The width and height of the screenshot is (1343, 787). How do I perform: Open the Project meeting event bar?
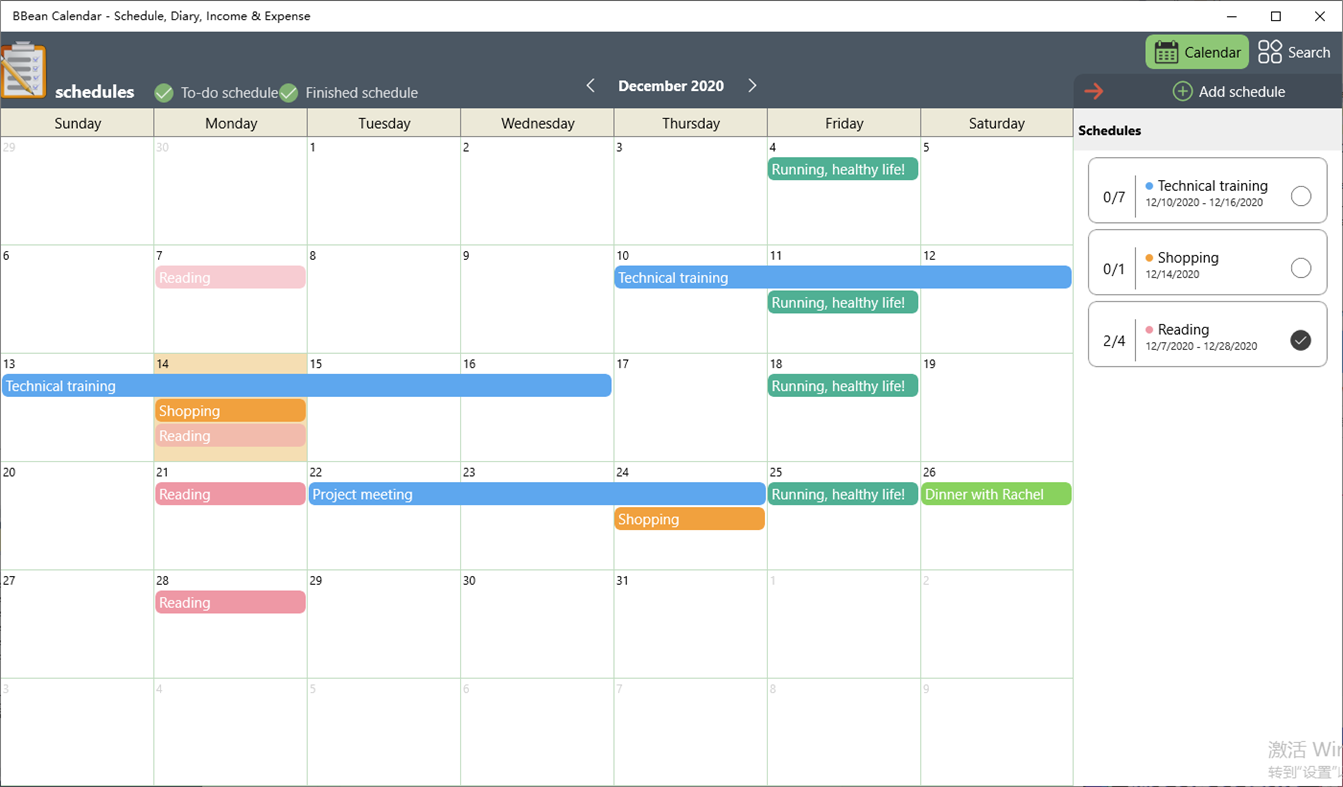click(537, 494)
